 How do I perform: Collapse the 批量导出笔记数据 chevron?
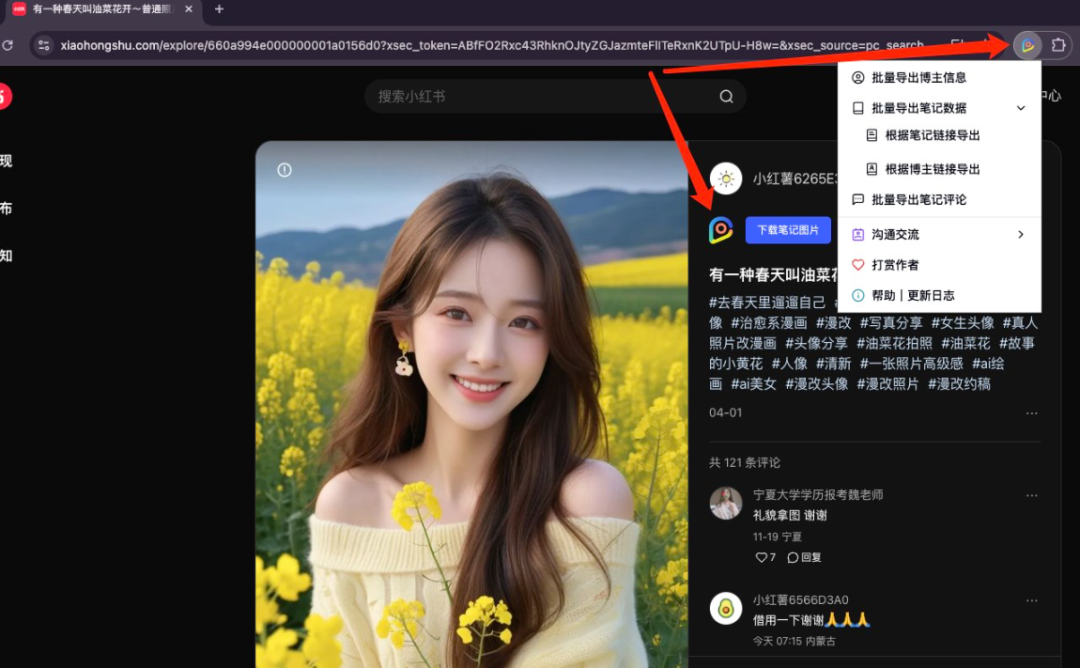point(1021,108)
